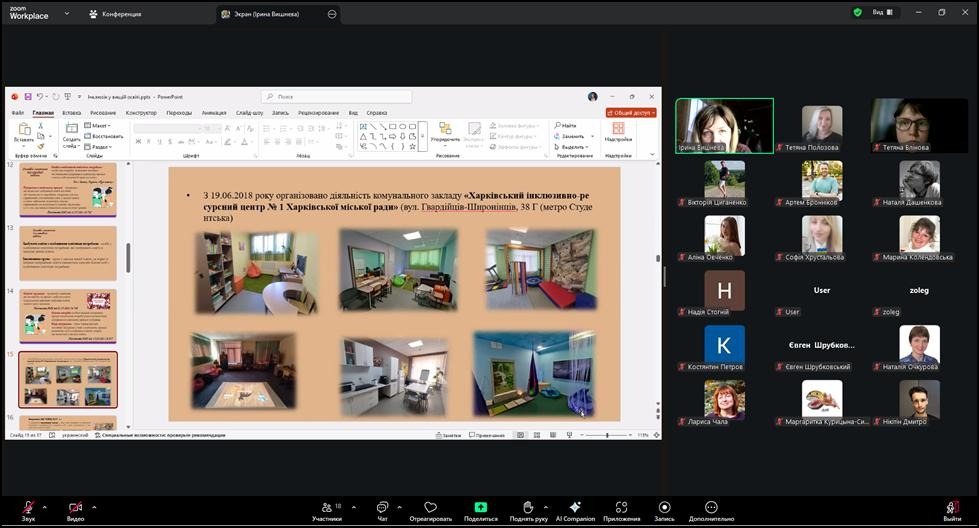Select slide 16 thumbnail in slide panel
This screenshot has height=528, width=979.
coord(68,424)
